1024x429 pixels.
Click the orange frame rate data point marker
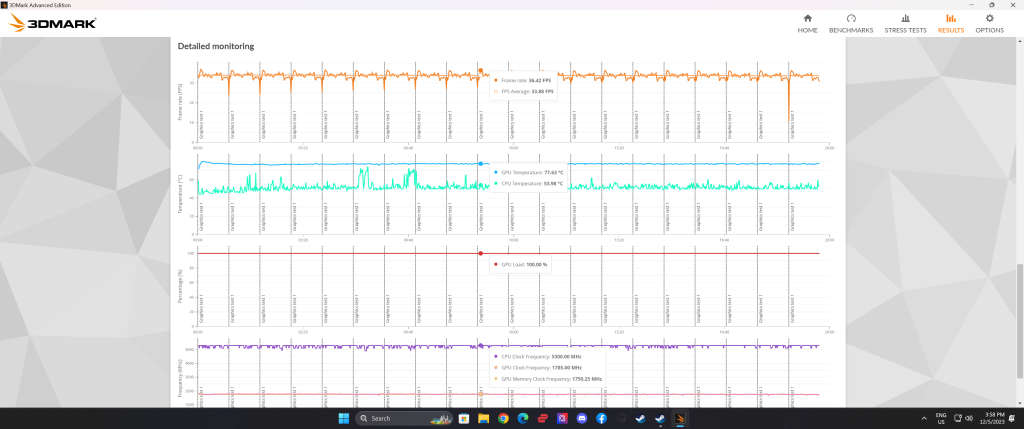481,71
